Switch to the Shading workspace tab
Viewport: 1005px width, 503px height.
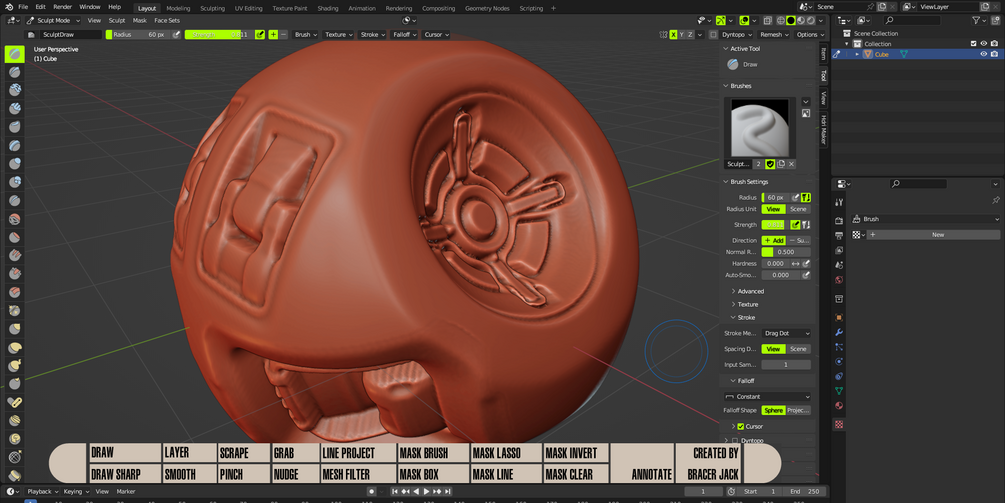point(328,8)
